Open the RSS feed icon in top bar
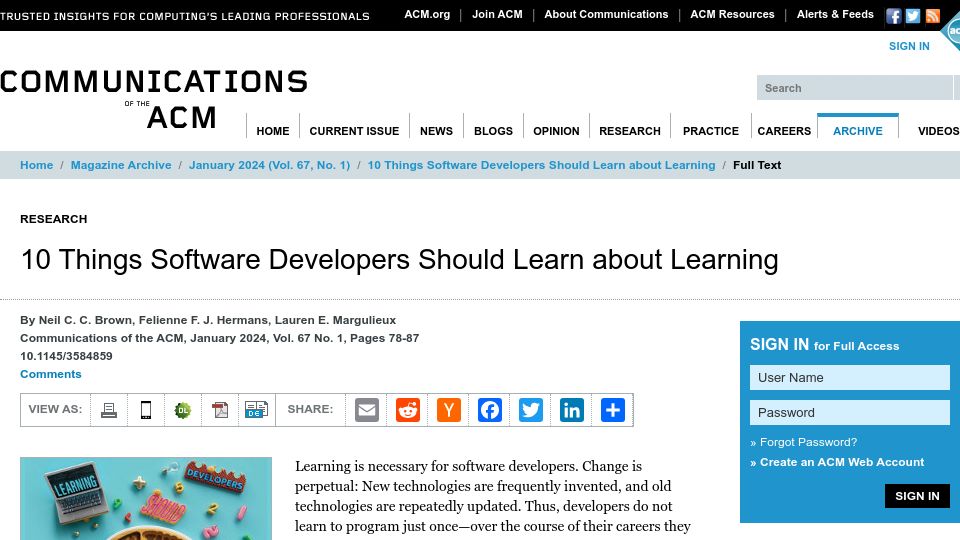The height and width of the screenshot is (540, 960). click(932, 16)
